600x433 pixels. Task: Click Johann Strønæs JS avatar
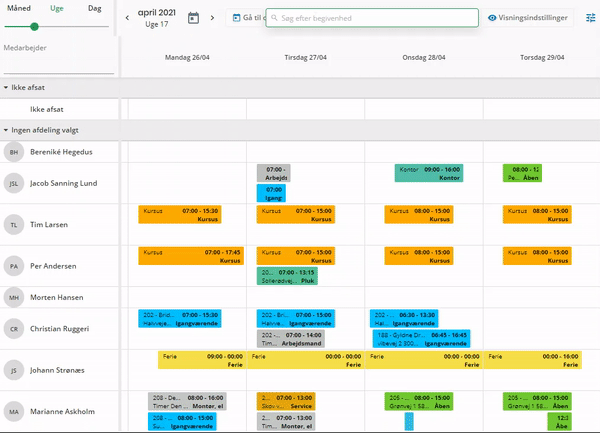click(x=14, y=369)
